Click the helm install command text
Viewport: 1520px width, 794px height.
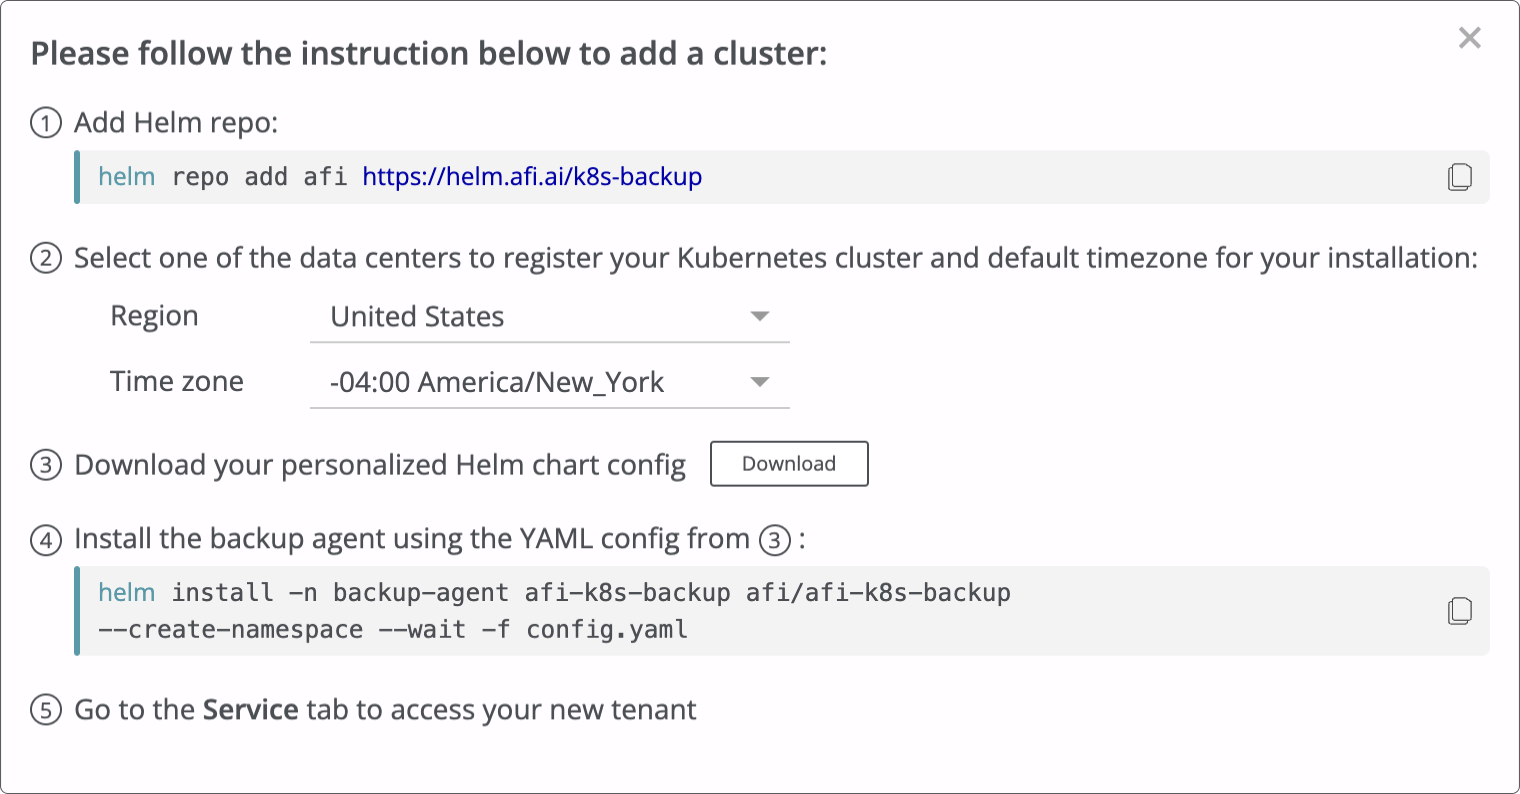coord(555,611)
